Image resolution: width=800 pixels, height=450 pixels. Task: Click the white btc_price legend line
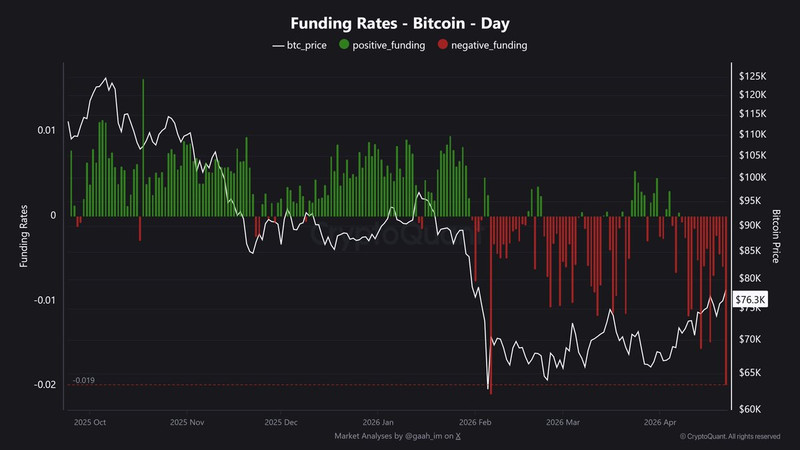point(278,45)
